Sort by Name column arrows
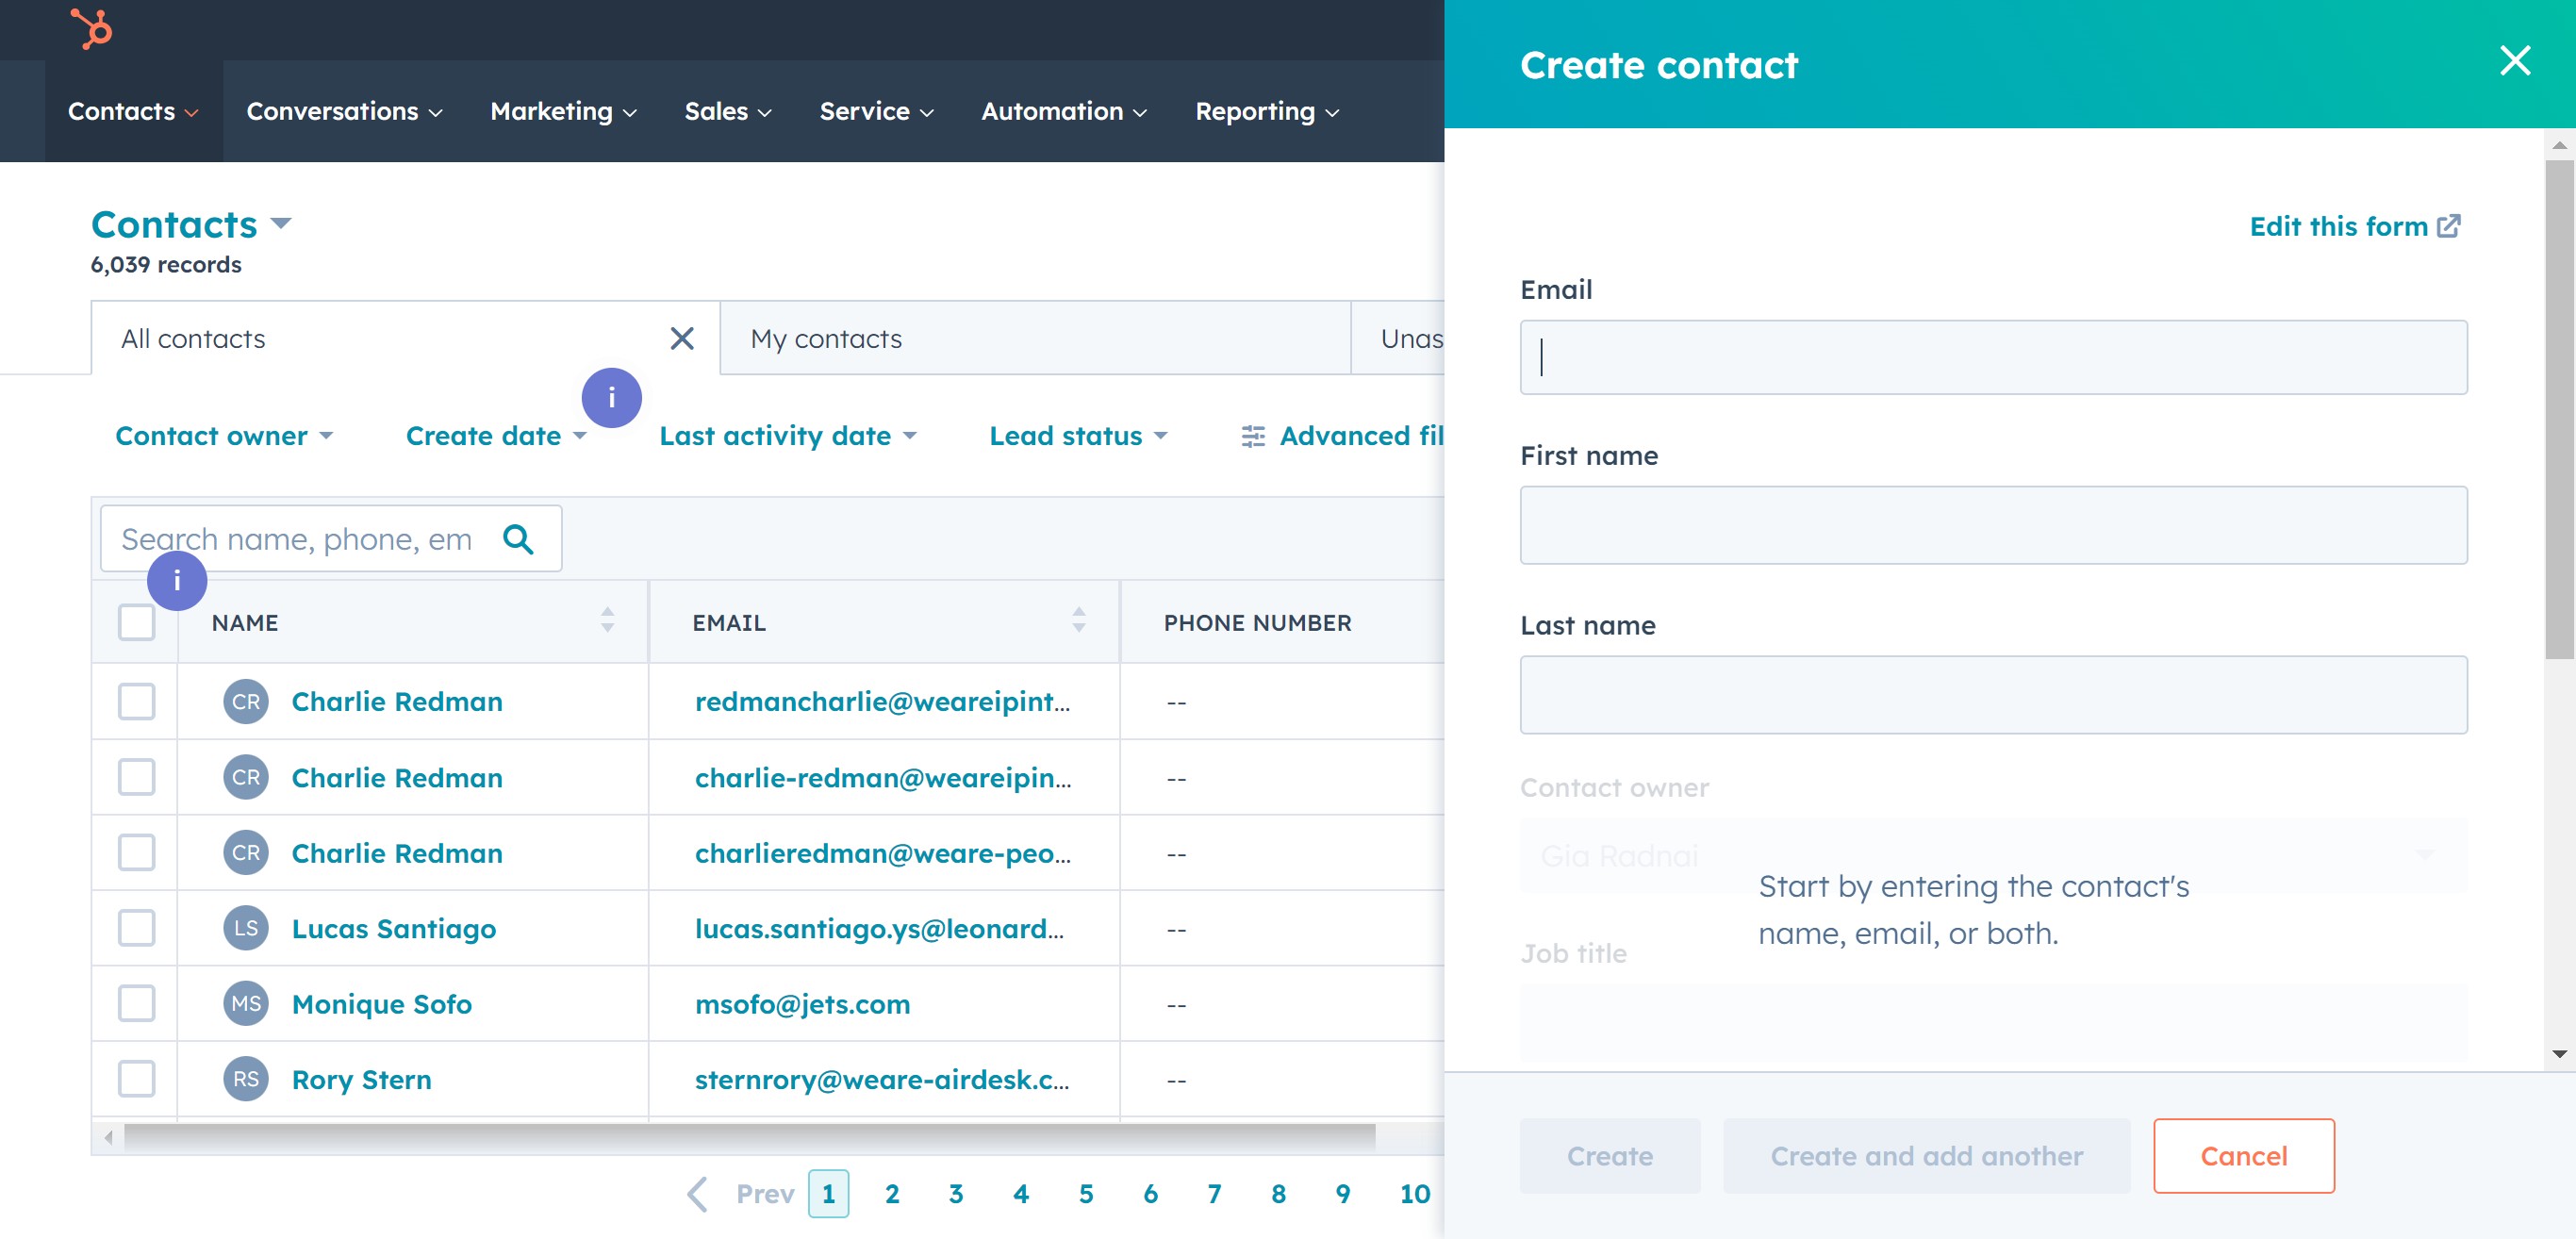 607,620
